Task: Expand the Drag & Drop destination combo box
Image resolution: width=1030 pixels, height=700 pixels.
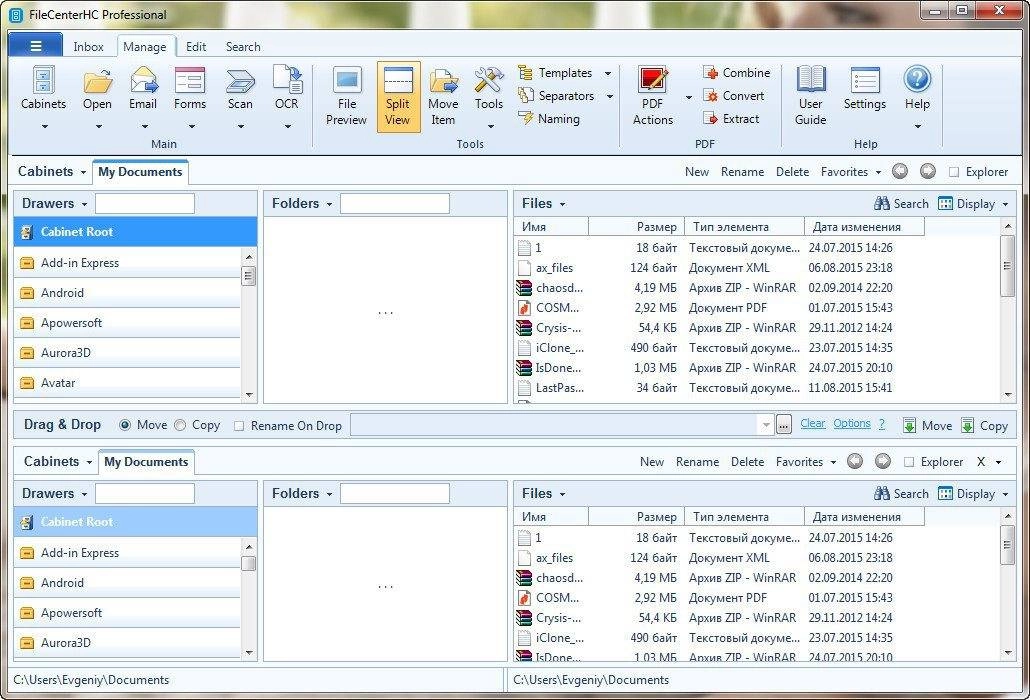Action: coord(765,426)
